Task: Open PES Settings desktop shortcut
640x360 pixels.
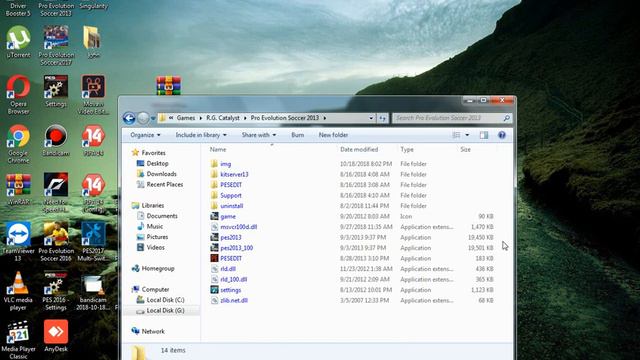Action: point(56,91)
